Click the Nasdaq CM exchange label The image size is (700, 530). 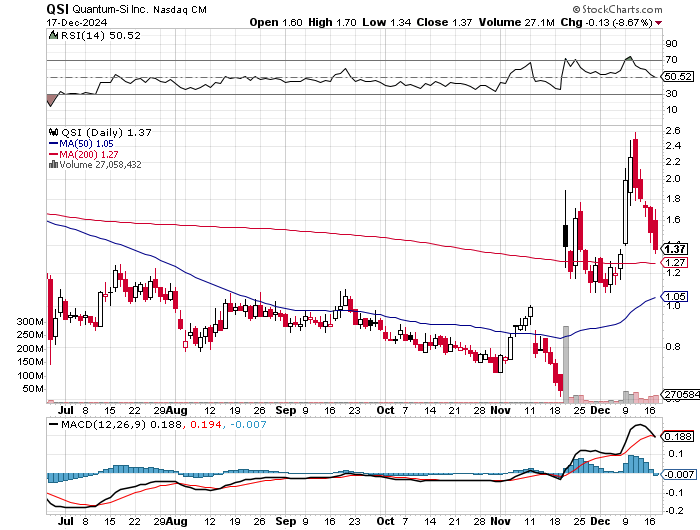(180, 9)
